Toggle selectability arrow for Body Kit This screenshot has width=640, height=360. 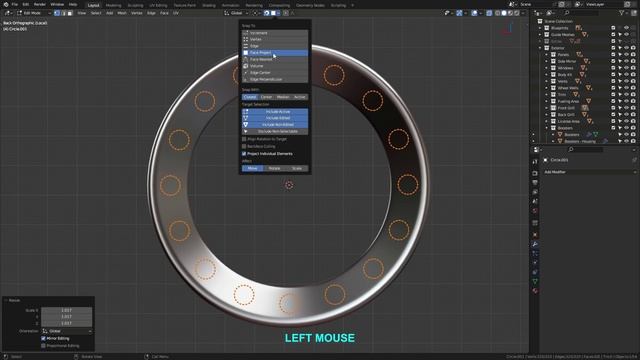(620, 75)
